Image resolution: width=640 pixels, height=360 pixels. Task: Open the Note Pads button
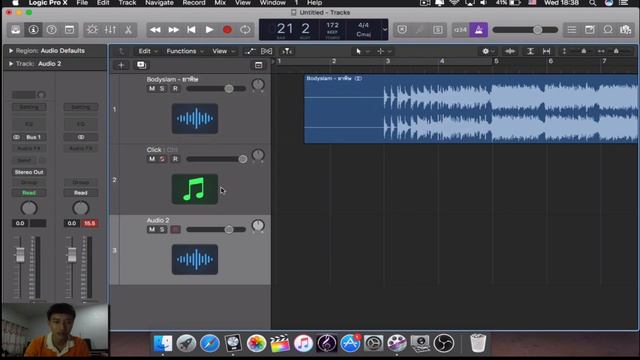(x=590, y=30)
